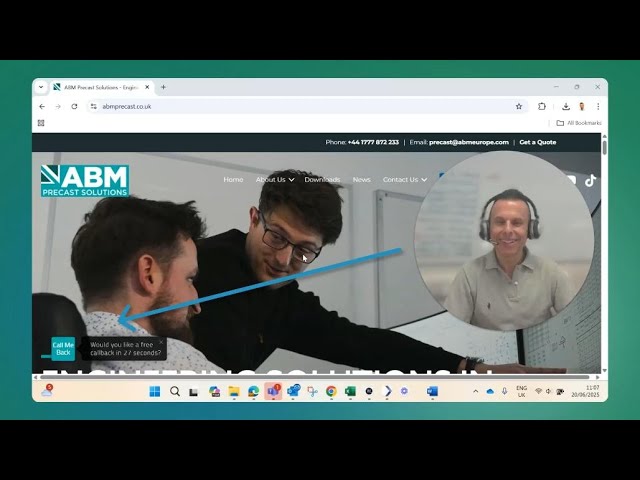Screen dimensions: 640x480
Task: Open site information icon in address bar
Action: click(93, 107)
